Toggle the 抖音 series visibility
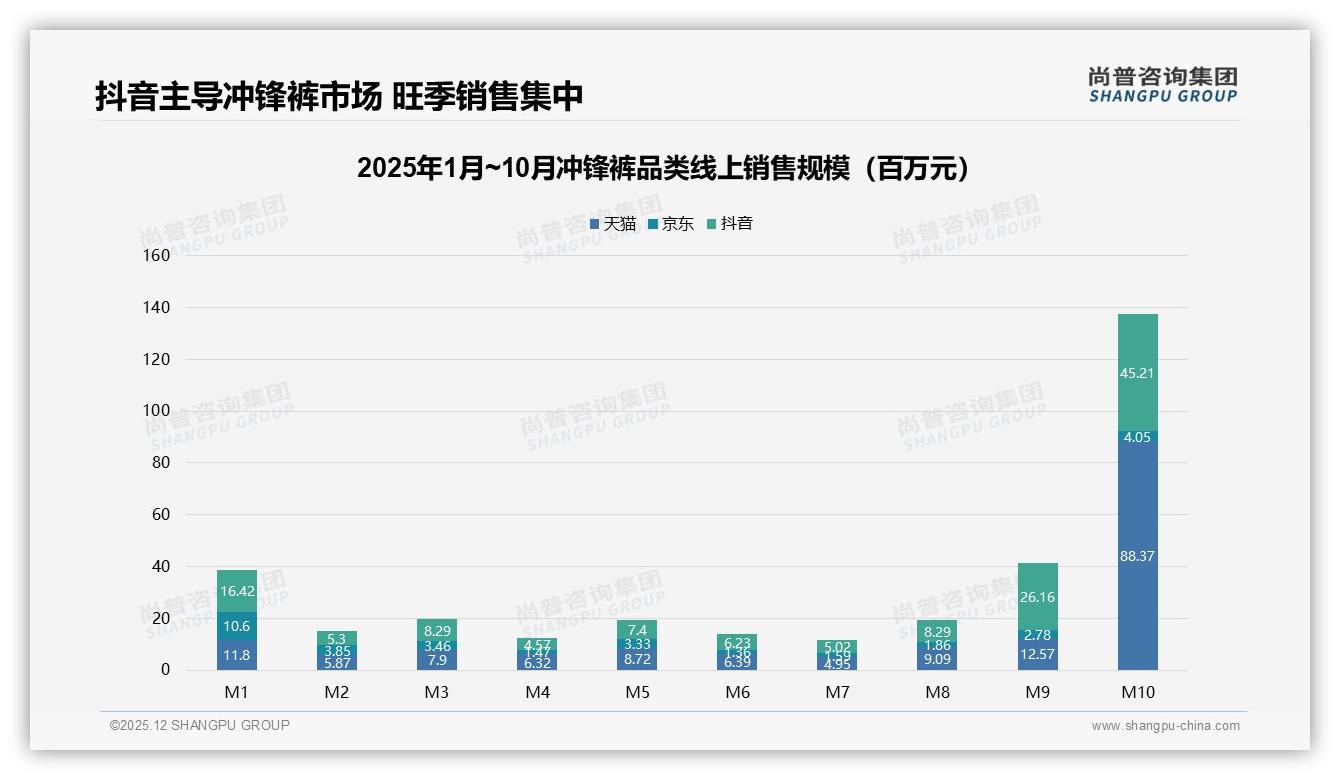The width and height of the screenshot is (1340, 780). click(x=730, y=224)
